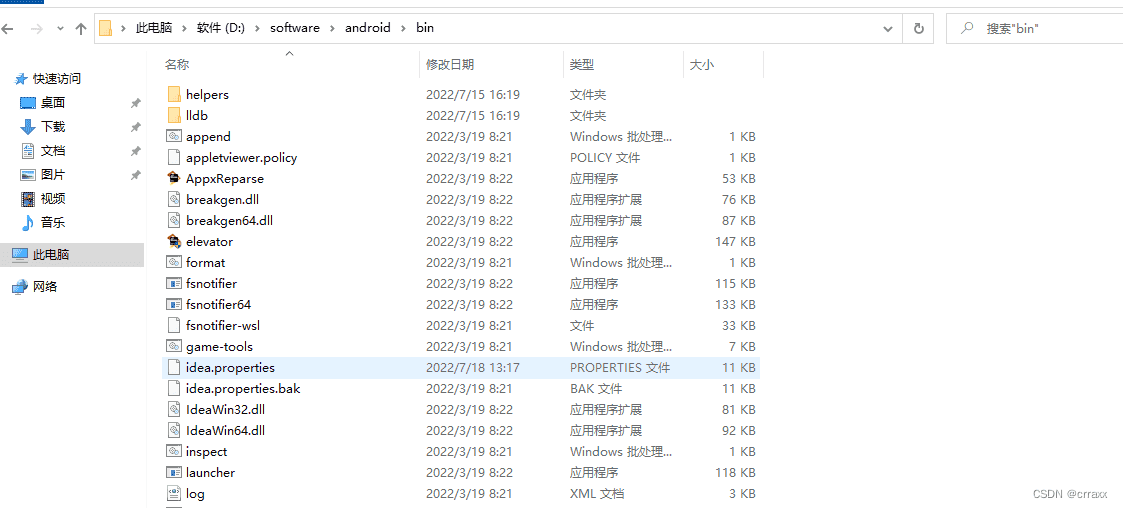Click the lldb folder icon
The width and height of the screenshot is (1123, 508).
[173, 115]
